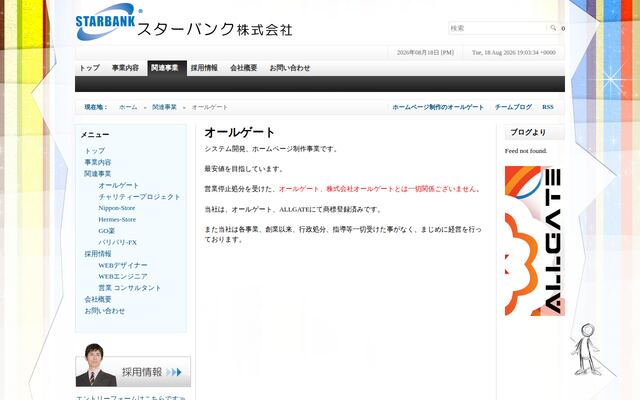Image resolution: width=640 pixels, height=400 pixels.
Task: Click the オールゲート page heading
Action: [240, 132]
